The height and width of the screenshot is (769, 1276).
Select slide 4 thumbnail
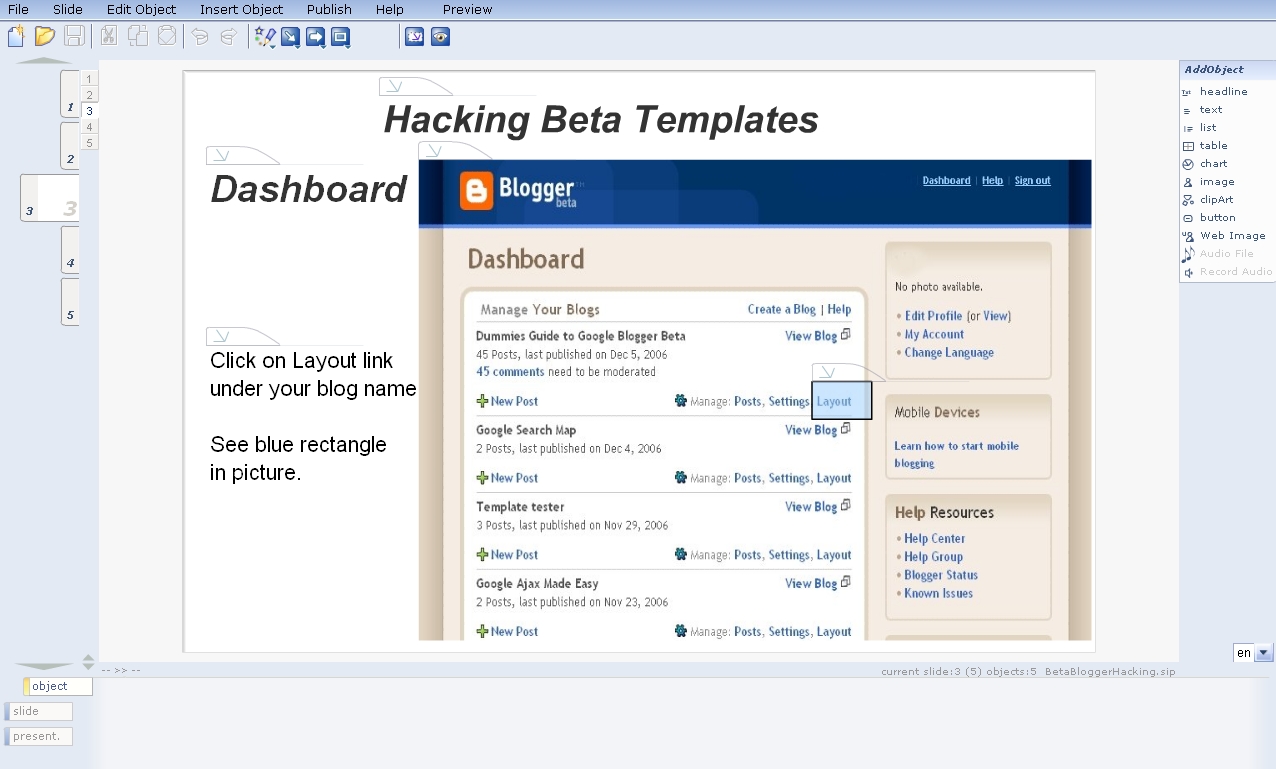pyautogui.click(x=69, y=250)
